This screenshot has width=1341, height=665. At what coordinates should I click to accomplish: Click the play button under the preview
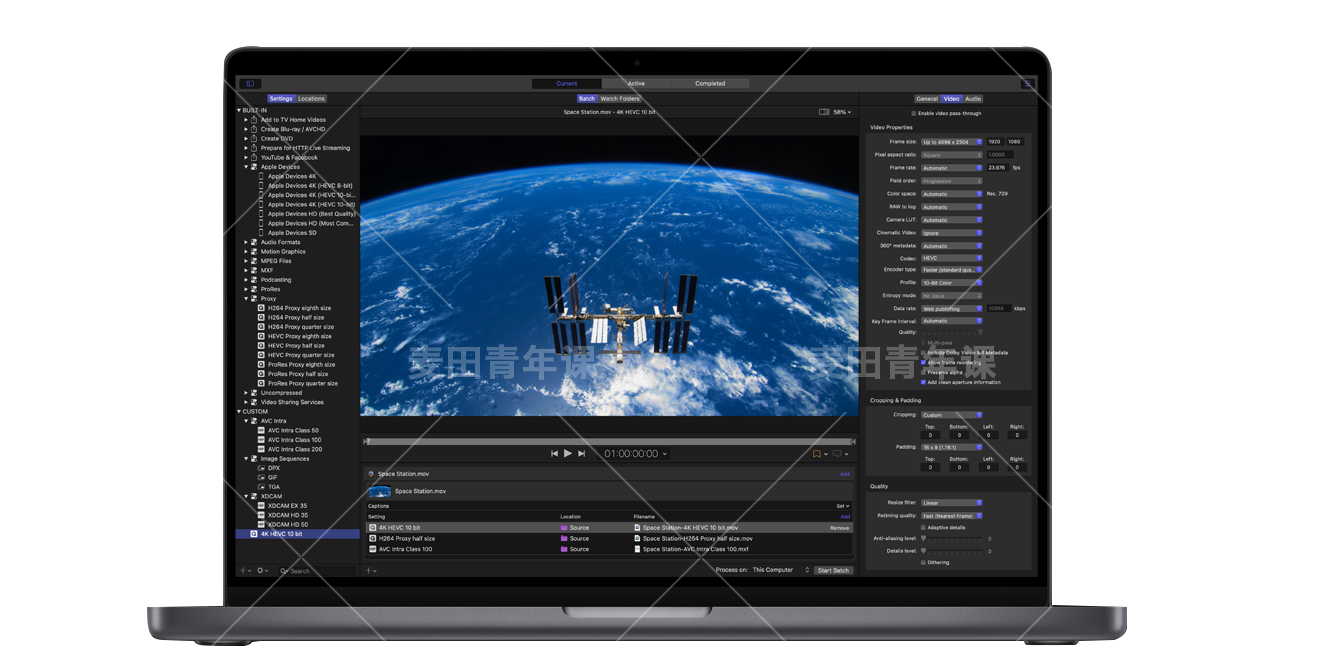568,453
